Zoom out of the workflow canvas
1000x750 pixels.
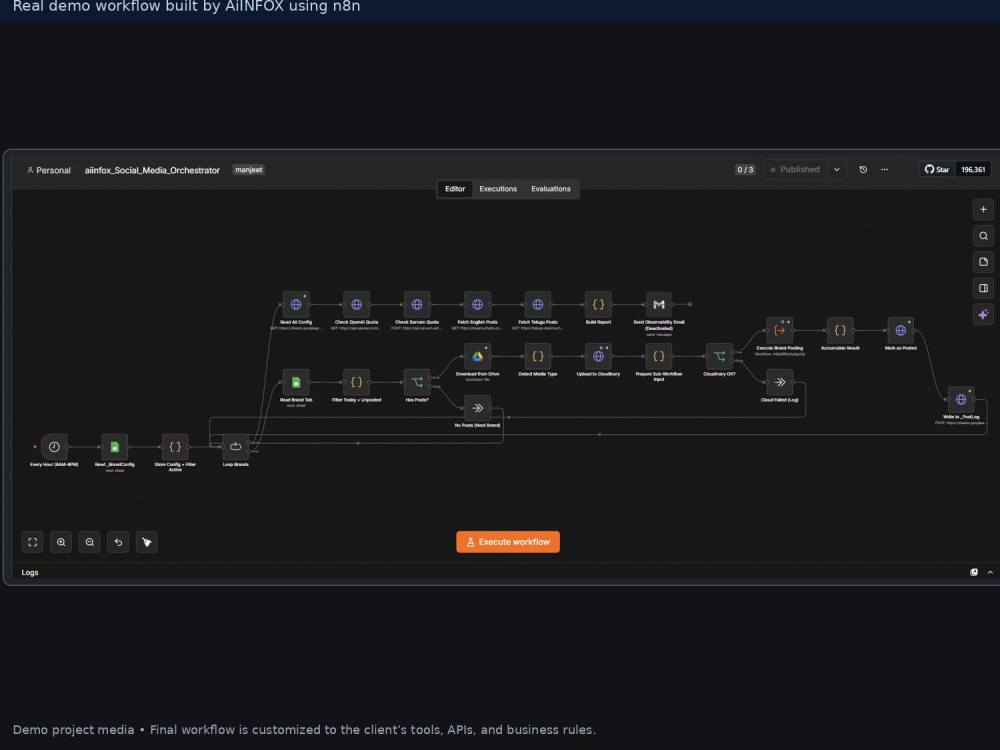pos(90,542)
